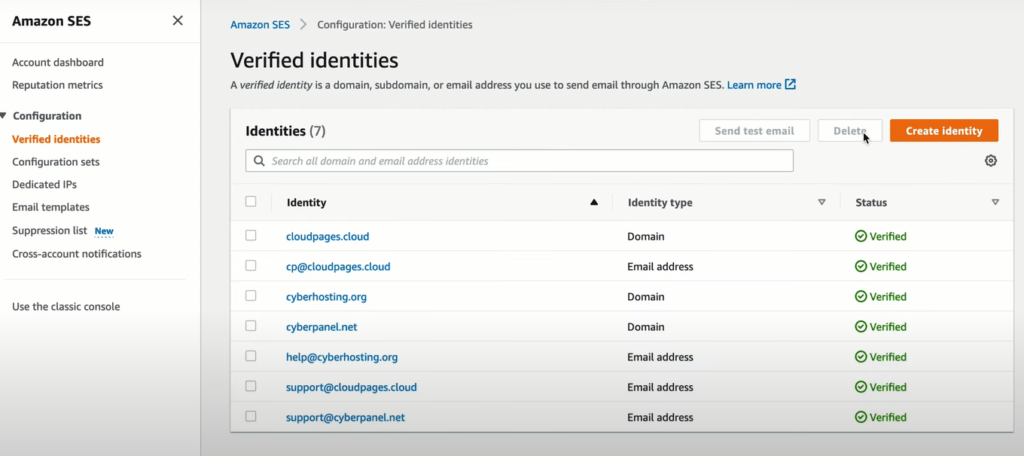Click Verified check icon for cyberhosting.org
The height and width of the screenshot is (456, 1024).
tap(861, 297)
